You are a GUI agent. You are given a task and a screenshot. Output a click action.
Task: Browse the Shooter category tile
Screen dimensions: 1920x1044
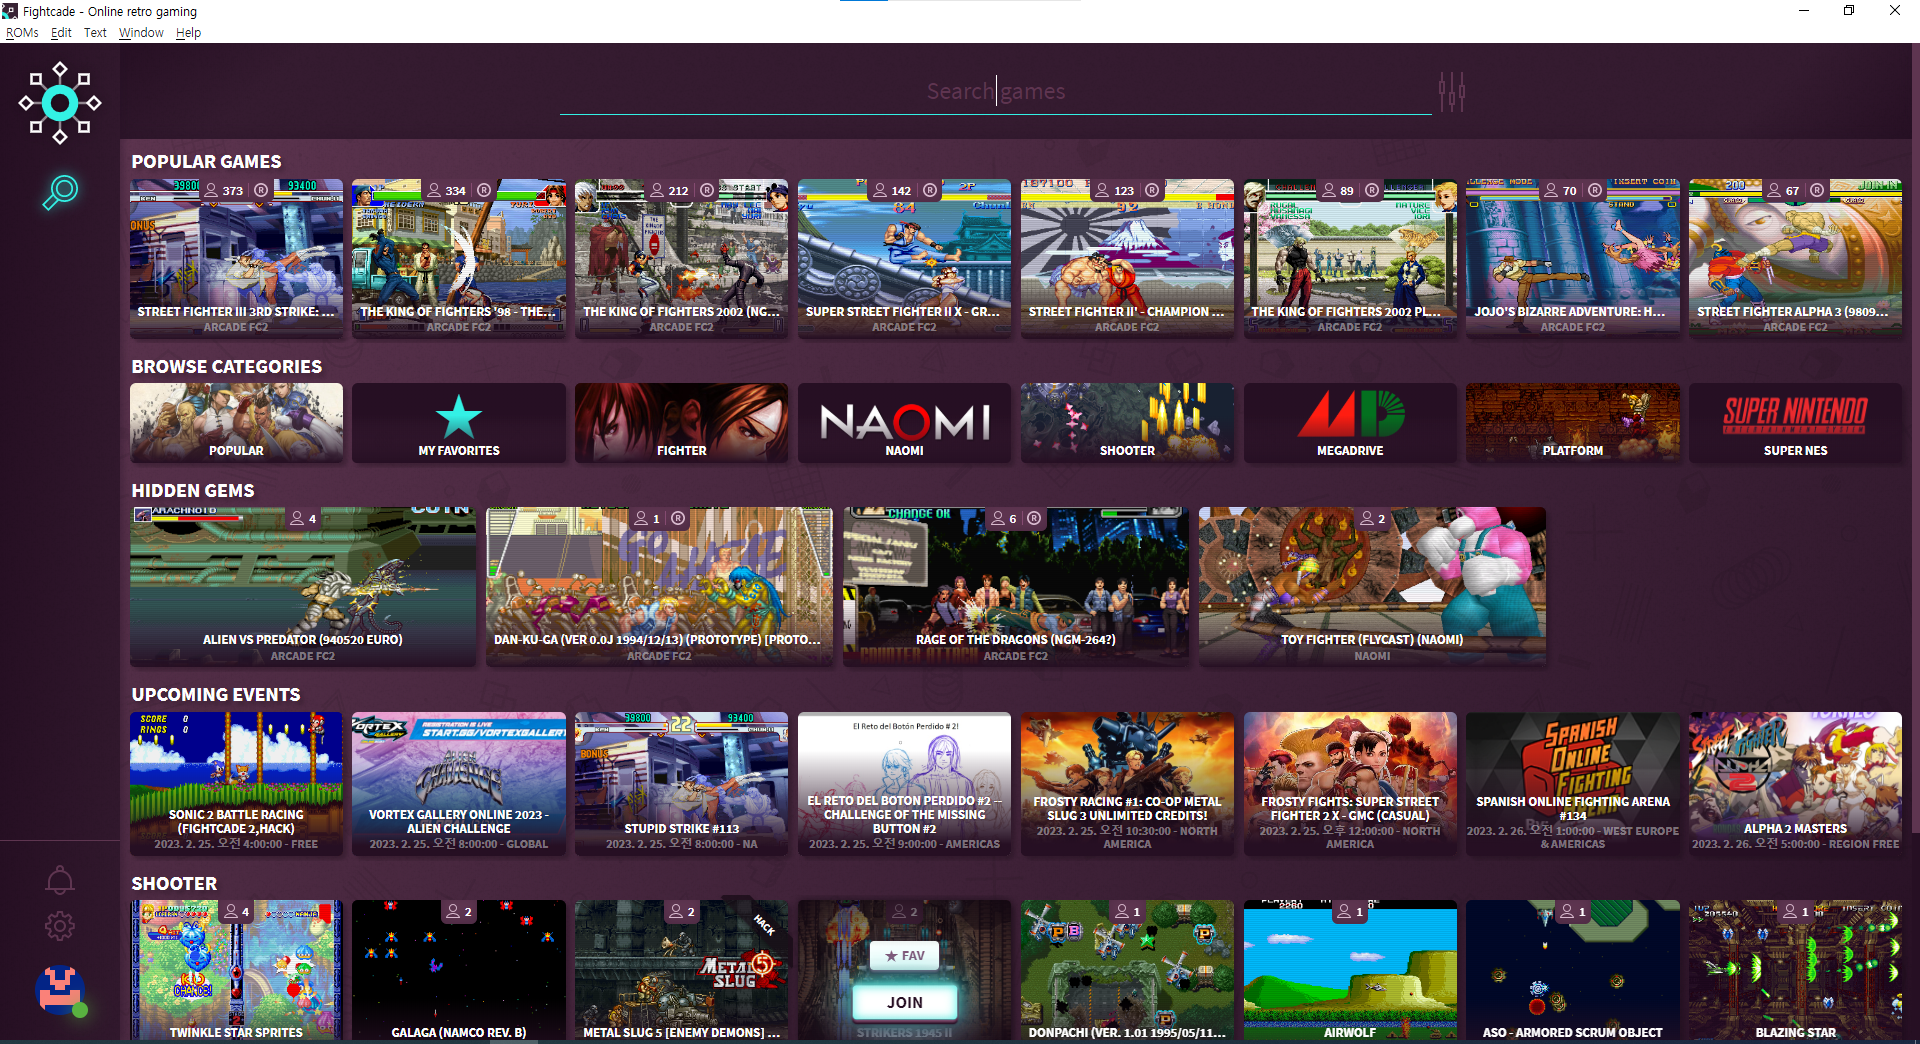[x=1127, y=423]
